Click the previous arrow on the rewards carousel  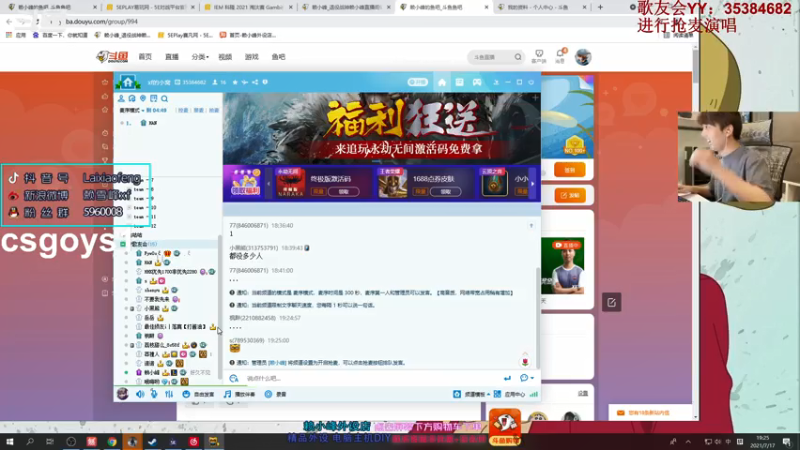269,184
